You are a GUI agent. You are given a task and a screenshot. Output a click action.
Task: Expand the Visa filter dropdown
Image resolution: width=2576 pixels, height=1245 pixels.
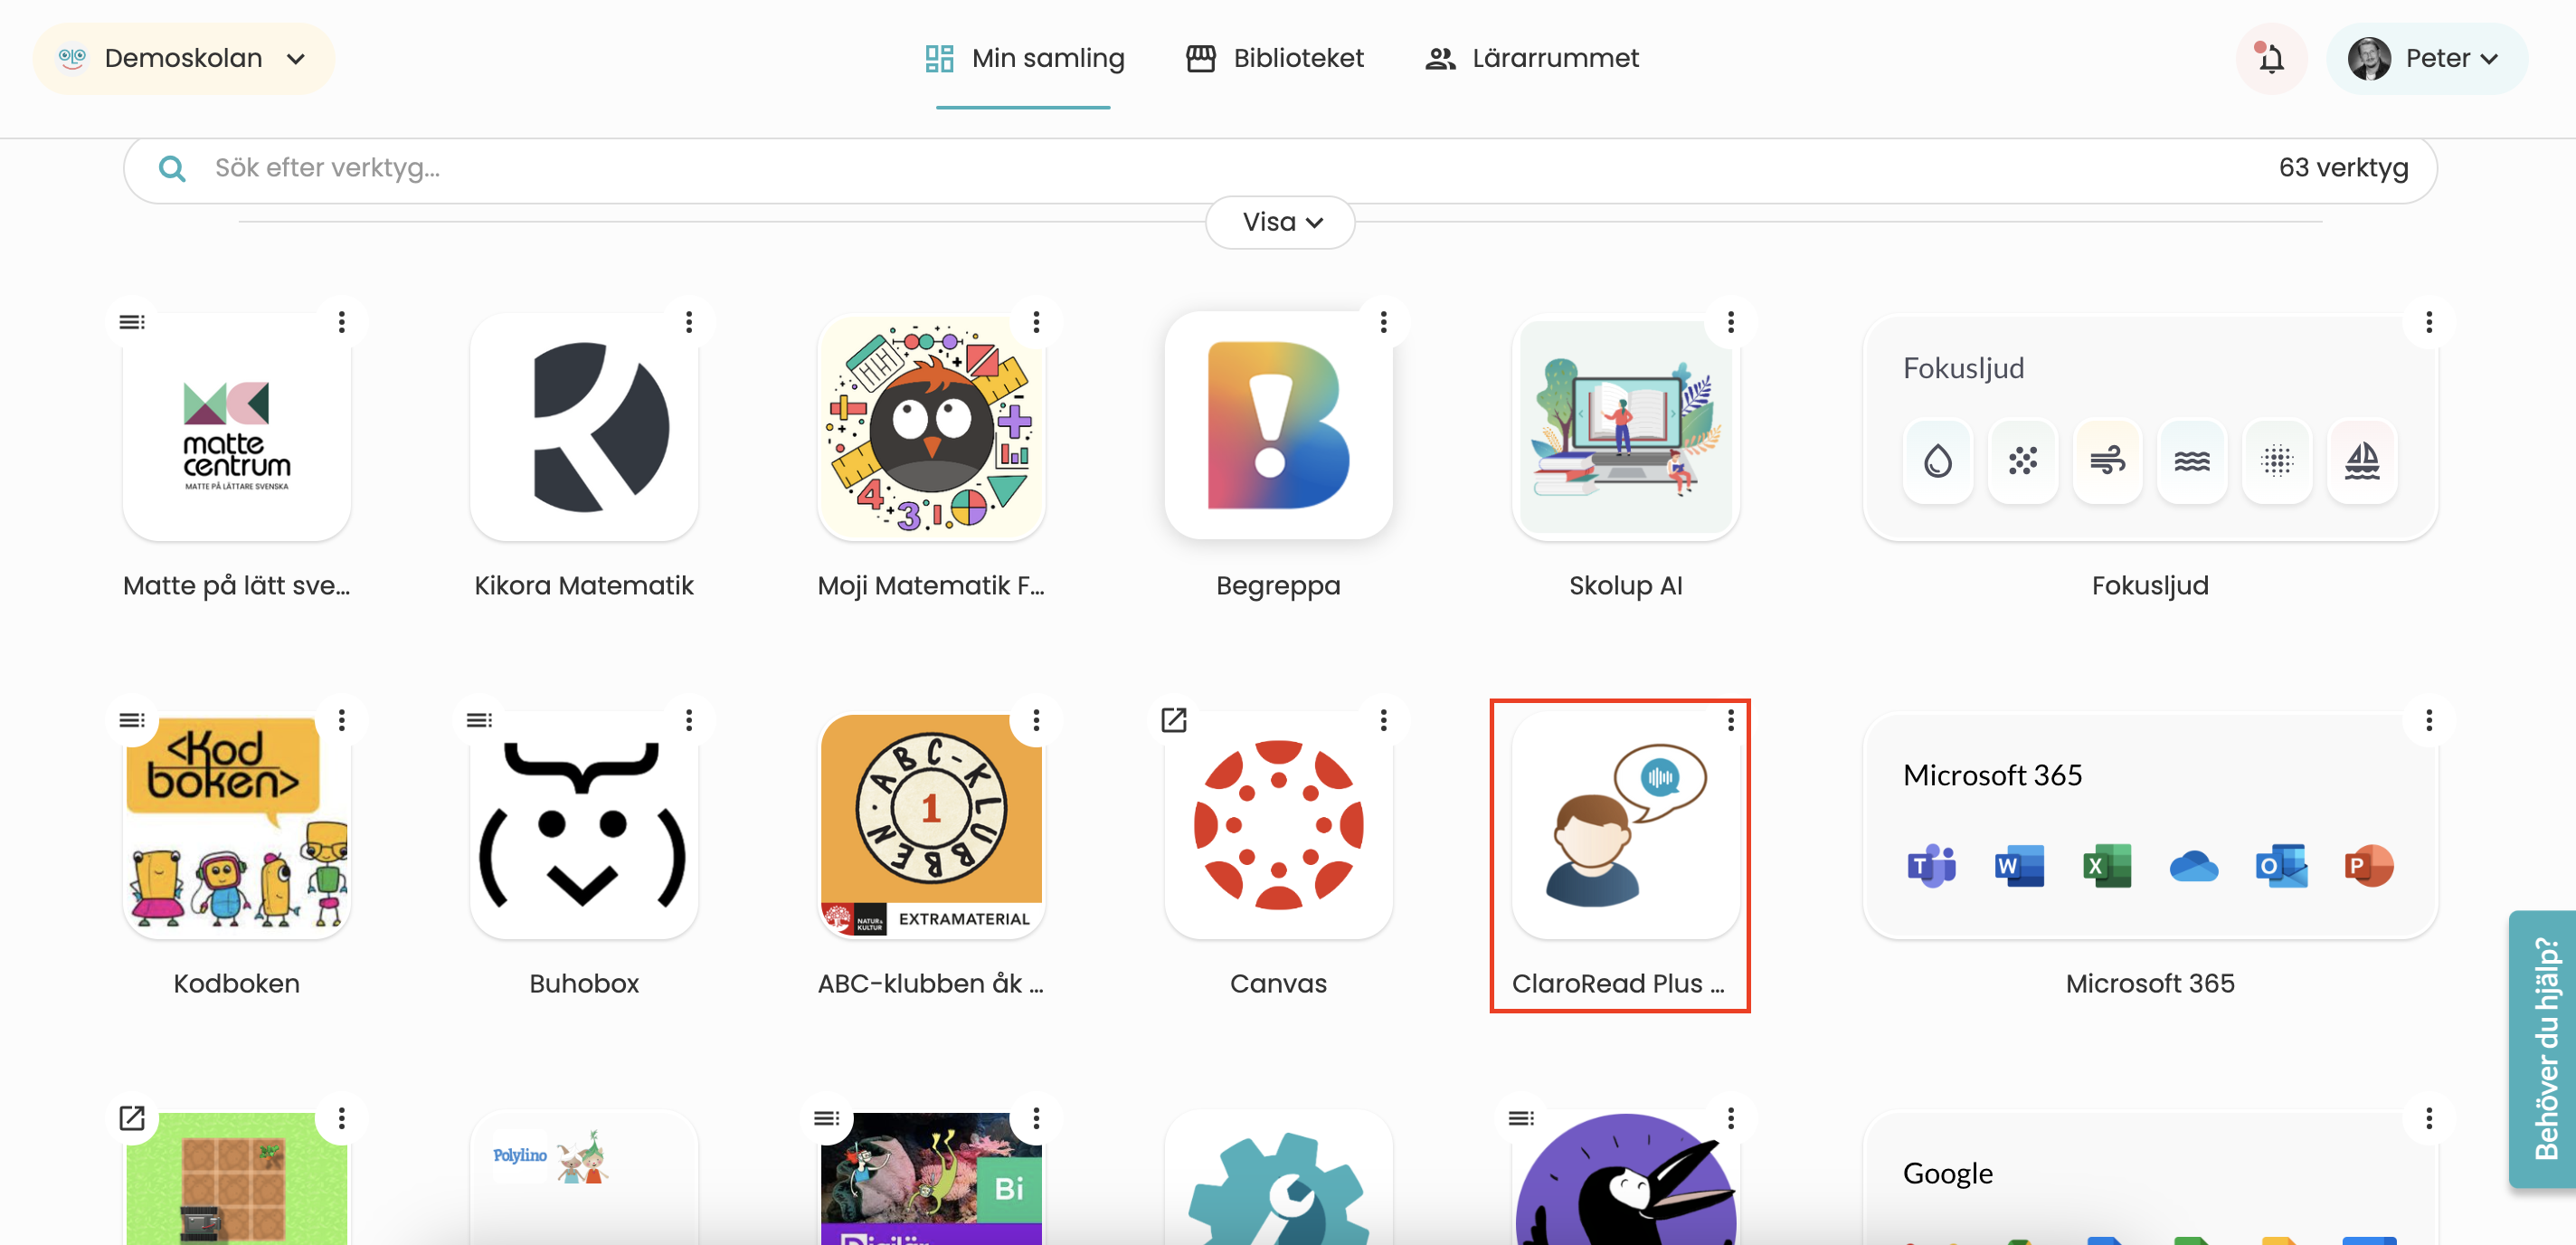[1280, 222]
